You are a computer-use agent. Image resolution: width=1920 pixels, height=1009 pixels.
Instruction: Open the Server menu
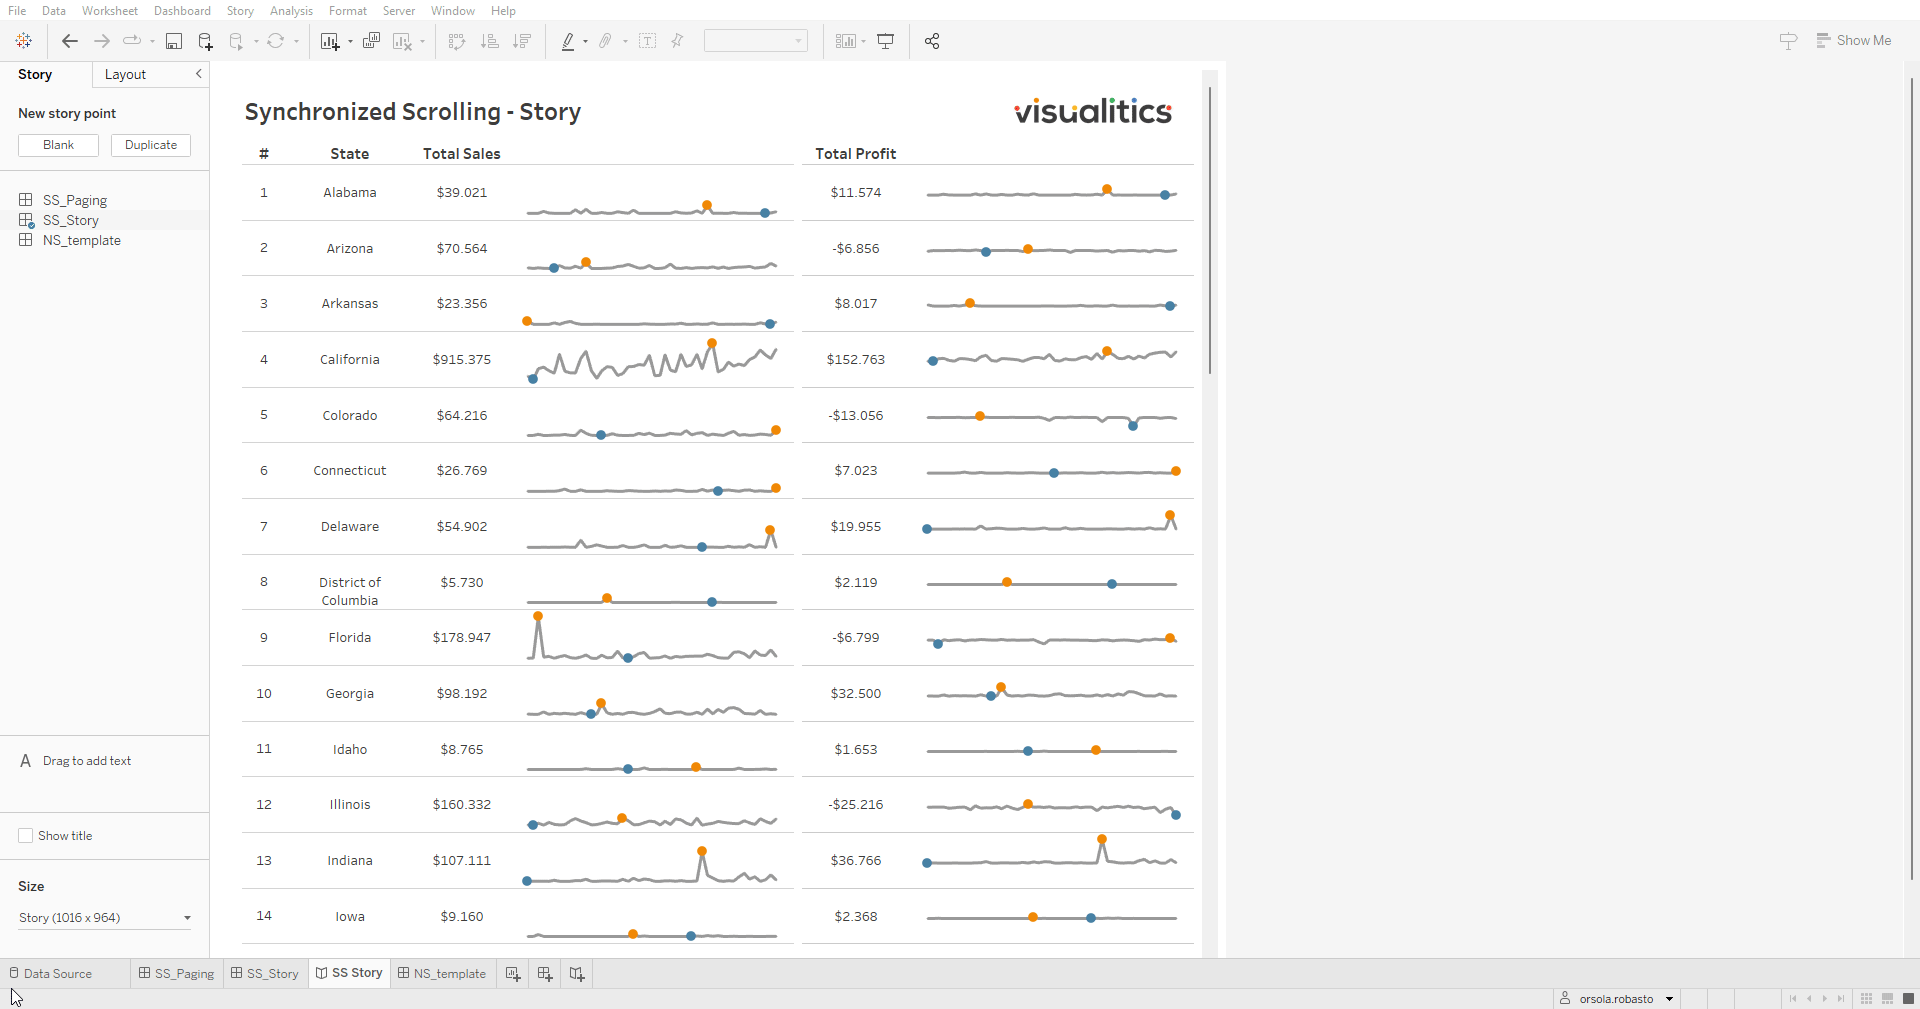pos(399,11)
